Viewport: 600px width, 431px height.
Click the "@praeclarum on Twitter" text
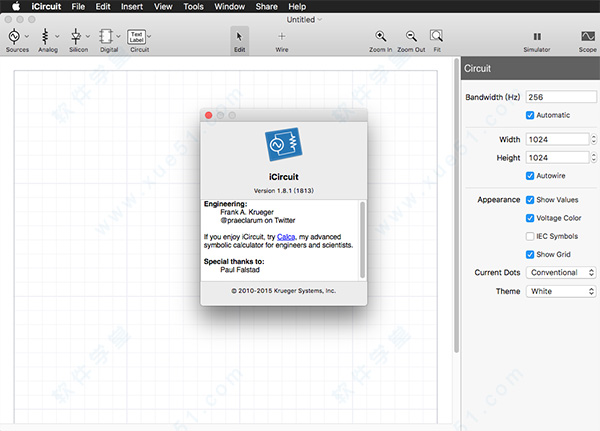tap(258, 220)
